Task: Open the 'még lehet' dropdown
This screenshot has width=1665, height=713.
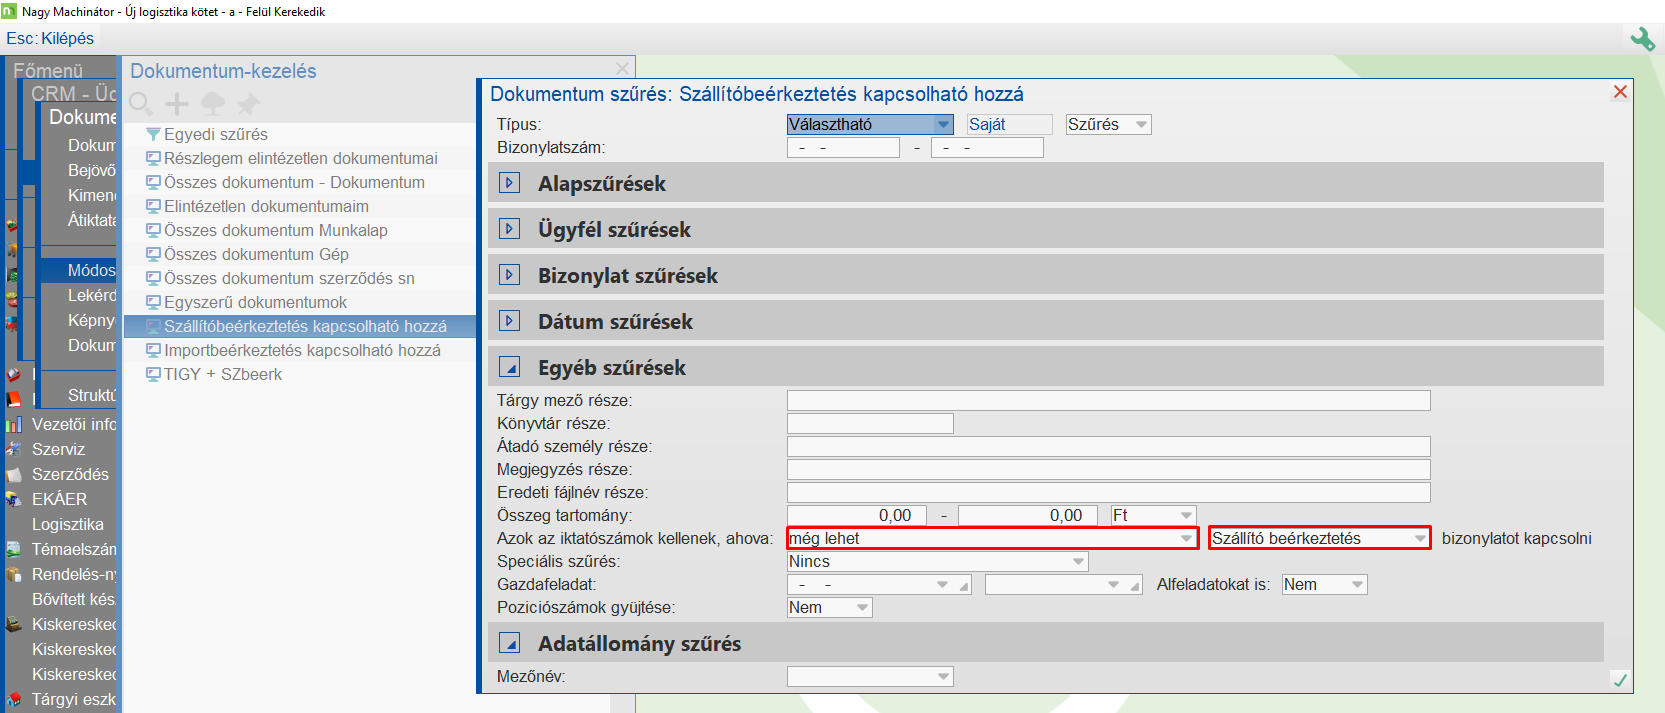Action: (x=1186, y=539)
